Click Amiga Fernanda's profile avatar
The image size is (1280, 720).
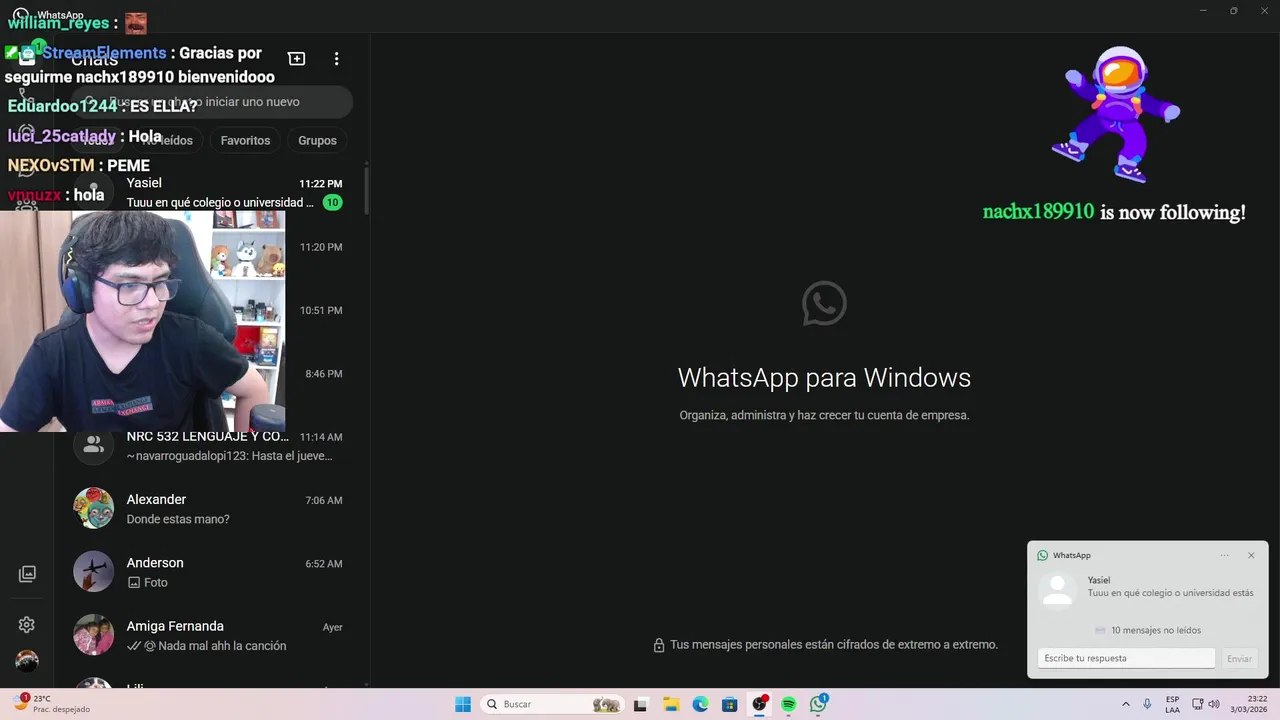tap(93, 635)
